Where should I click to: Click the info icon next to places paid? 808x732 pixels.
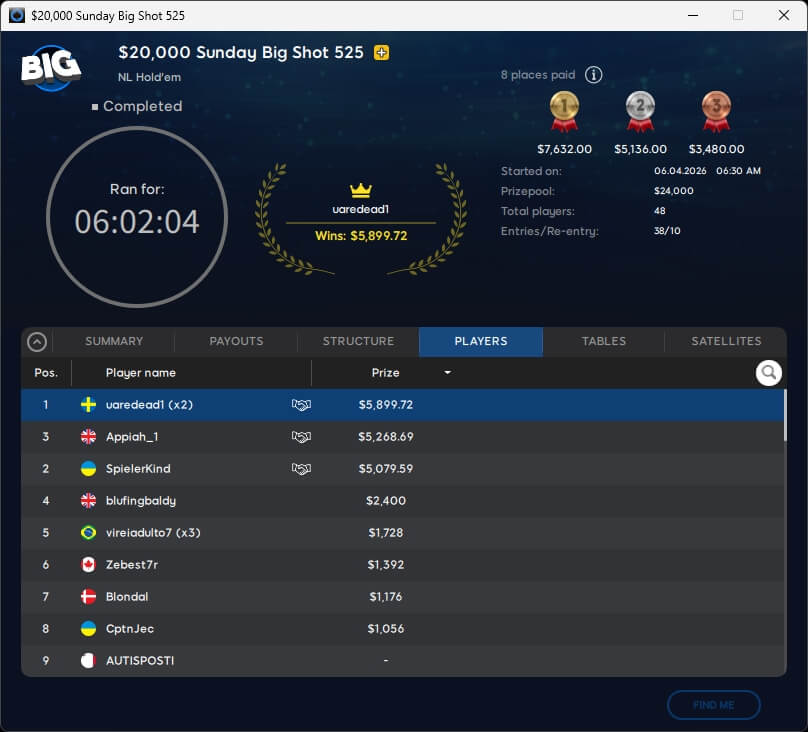tap(593, 75)
